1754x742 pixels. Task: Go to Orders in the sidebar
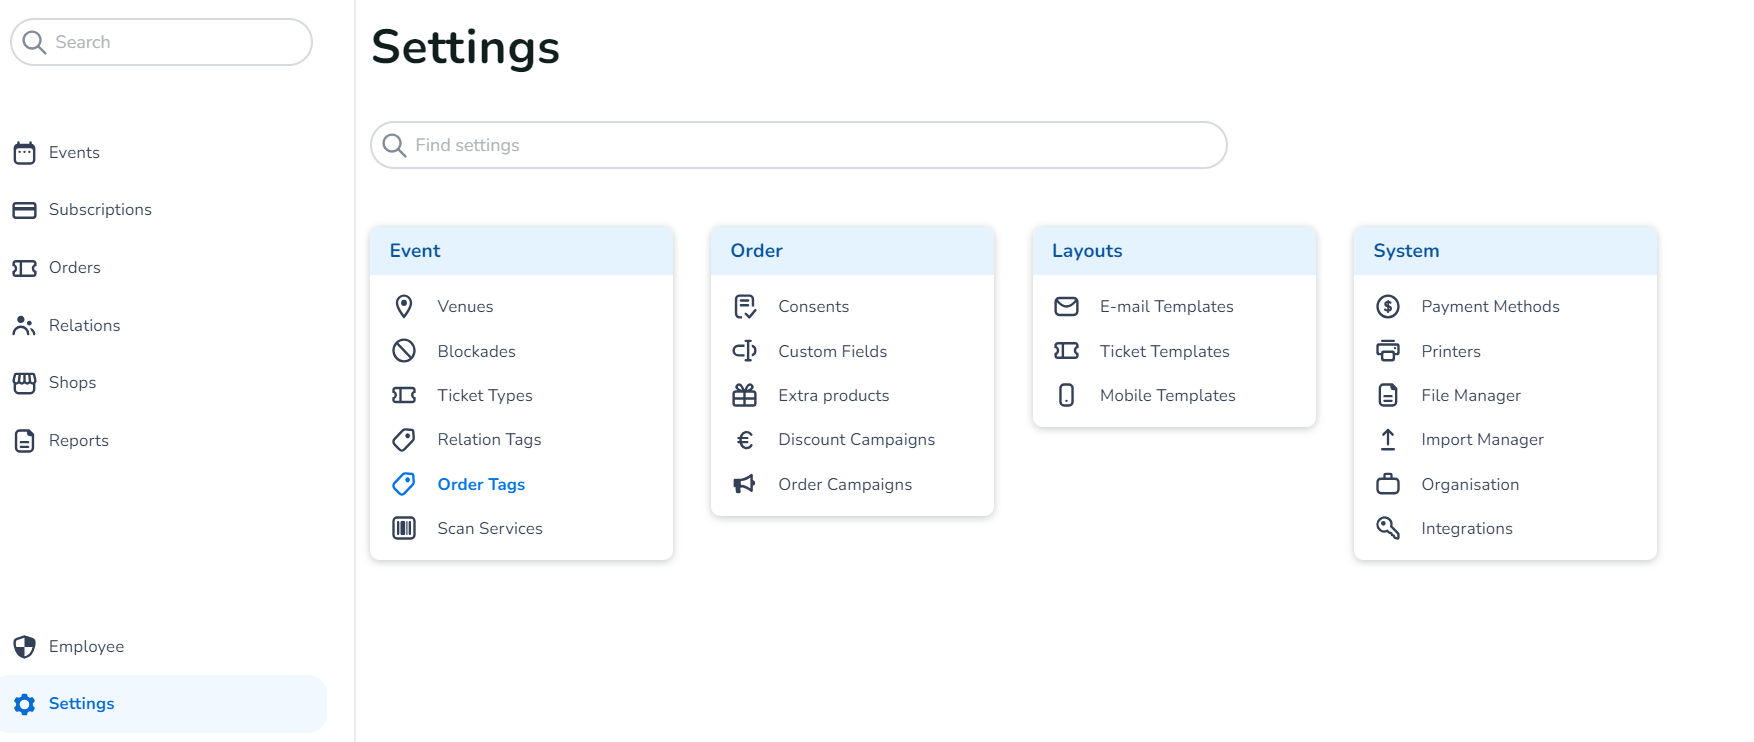tap(74, 268)
